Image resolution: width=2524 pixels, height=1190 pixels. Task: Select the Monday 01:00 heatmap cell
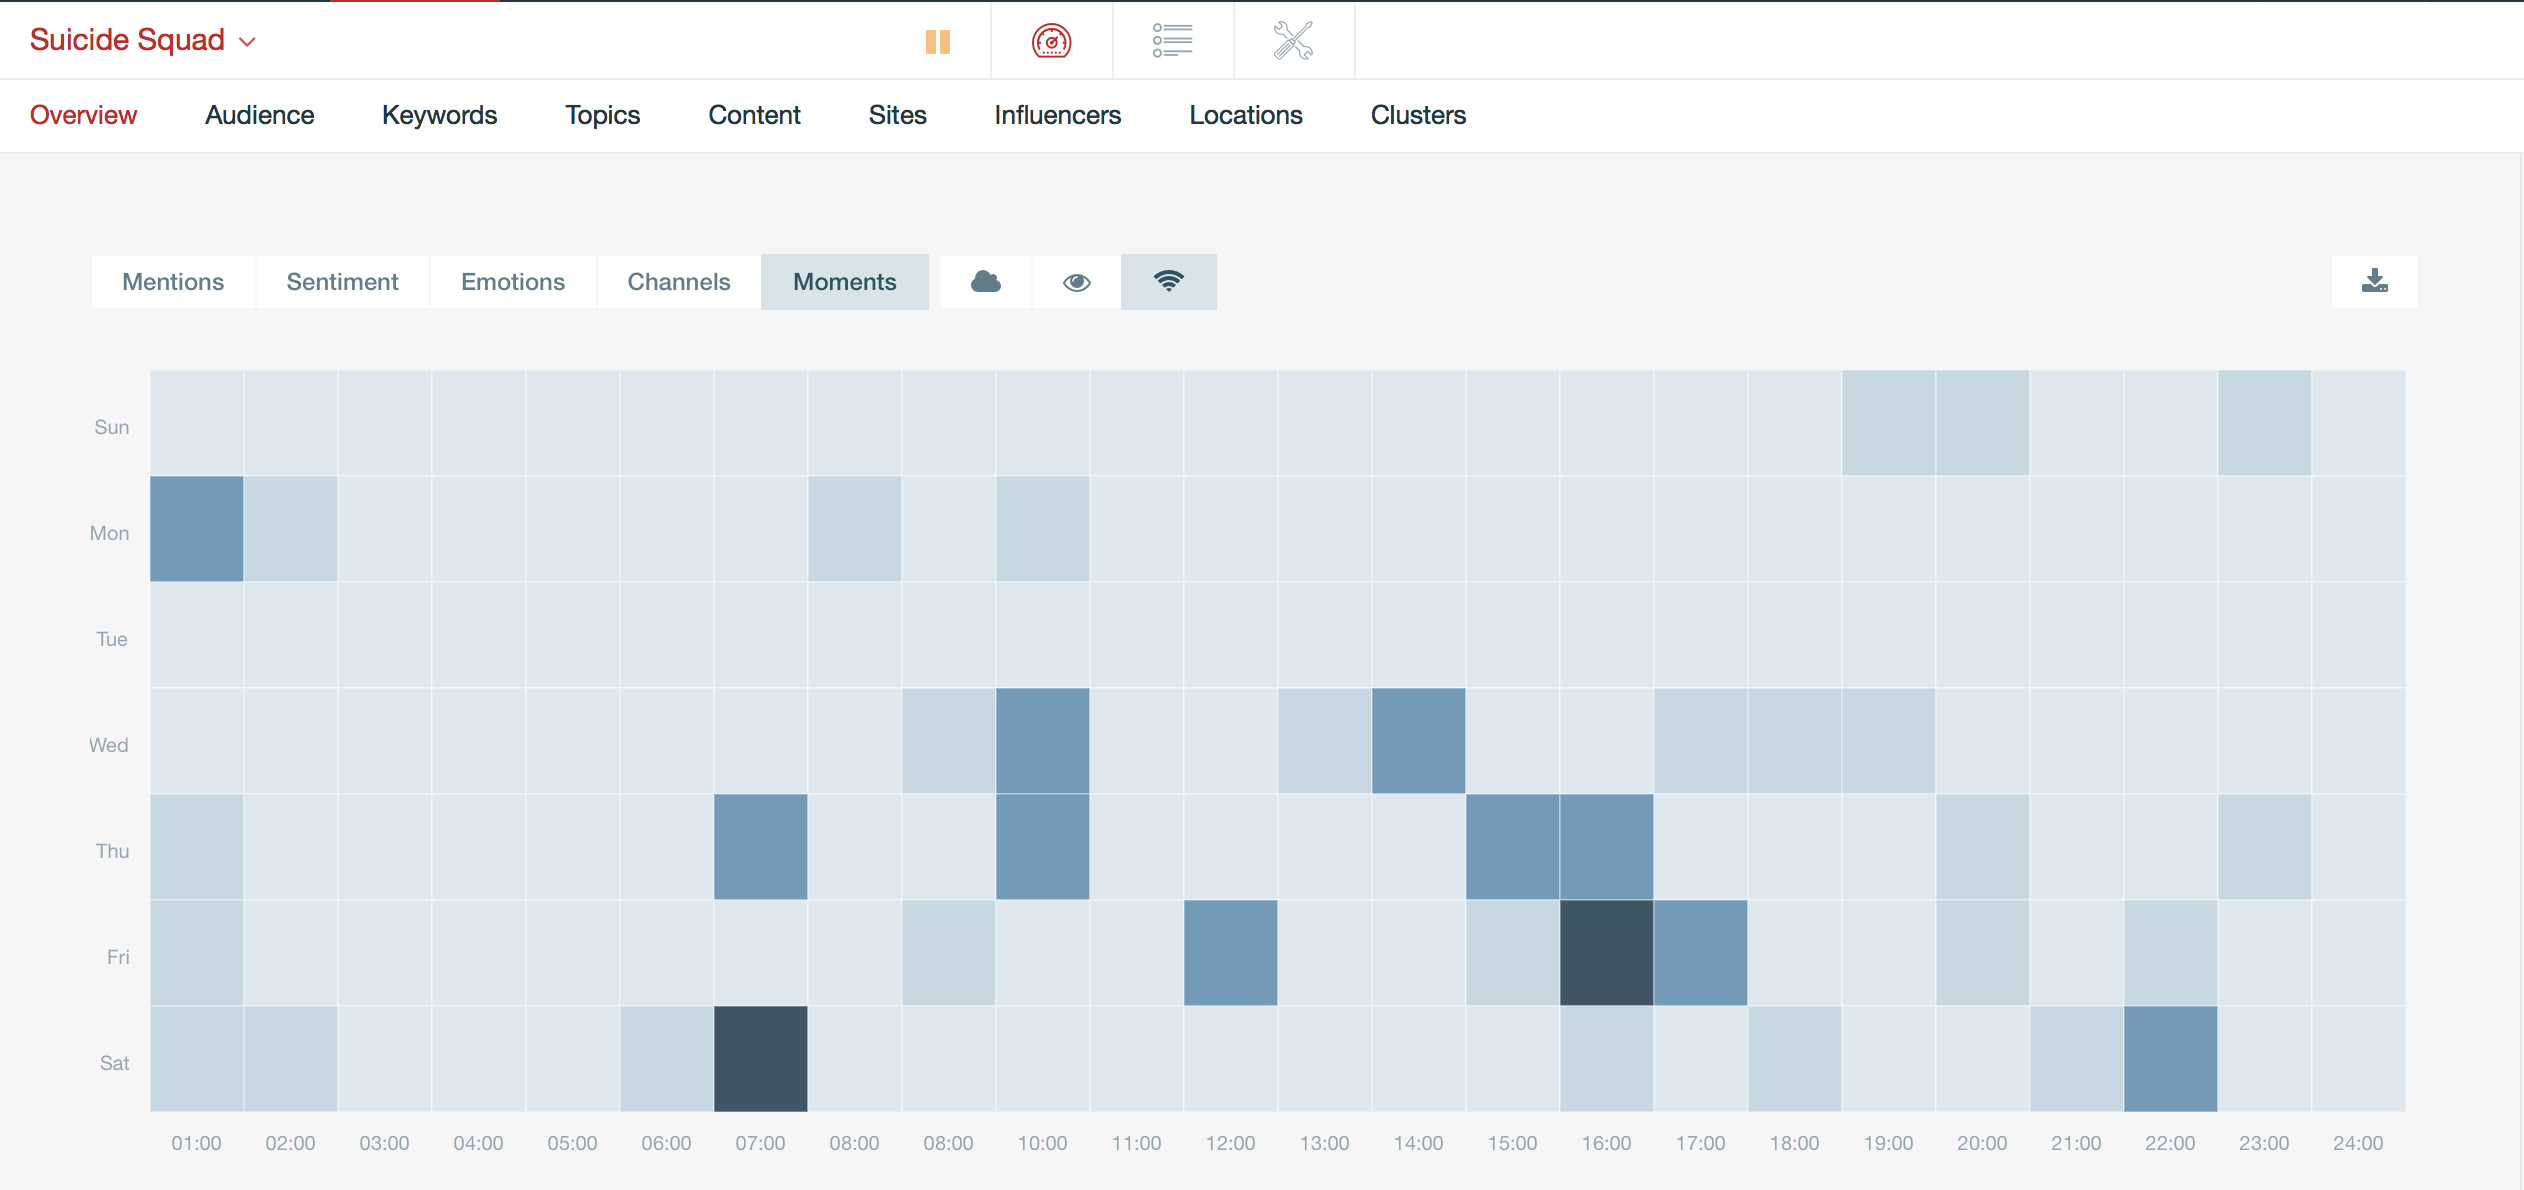pos(197,528)
